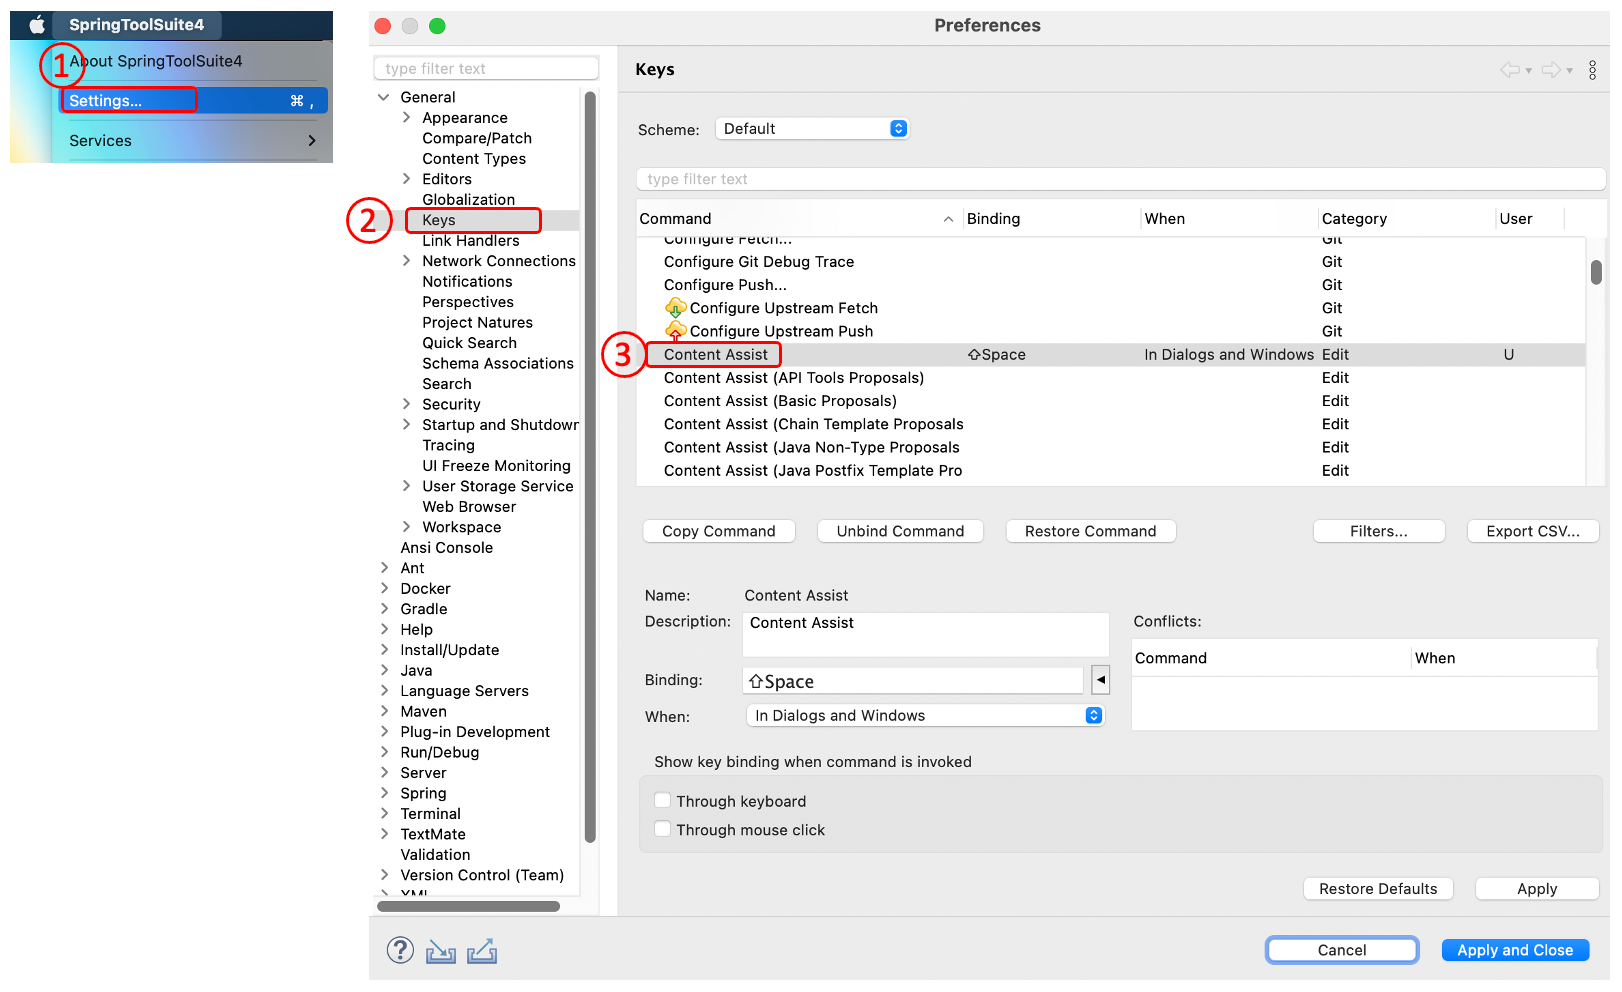The height and width of the screenshot is (992, 1622).
Task: Open the When context dropdown
Action: coord(925,715)
